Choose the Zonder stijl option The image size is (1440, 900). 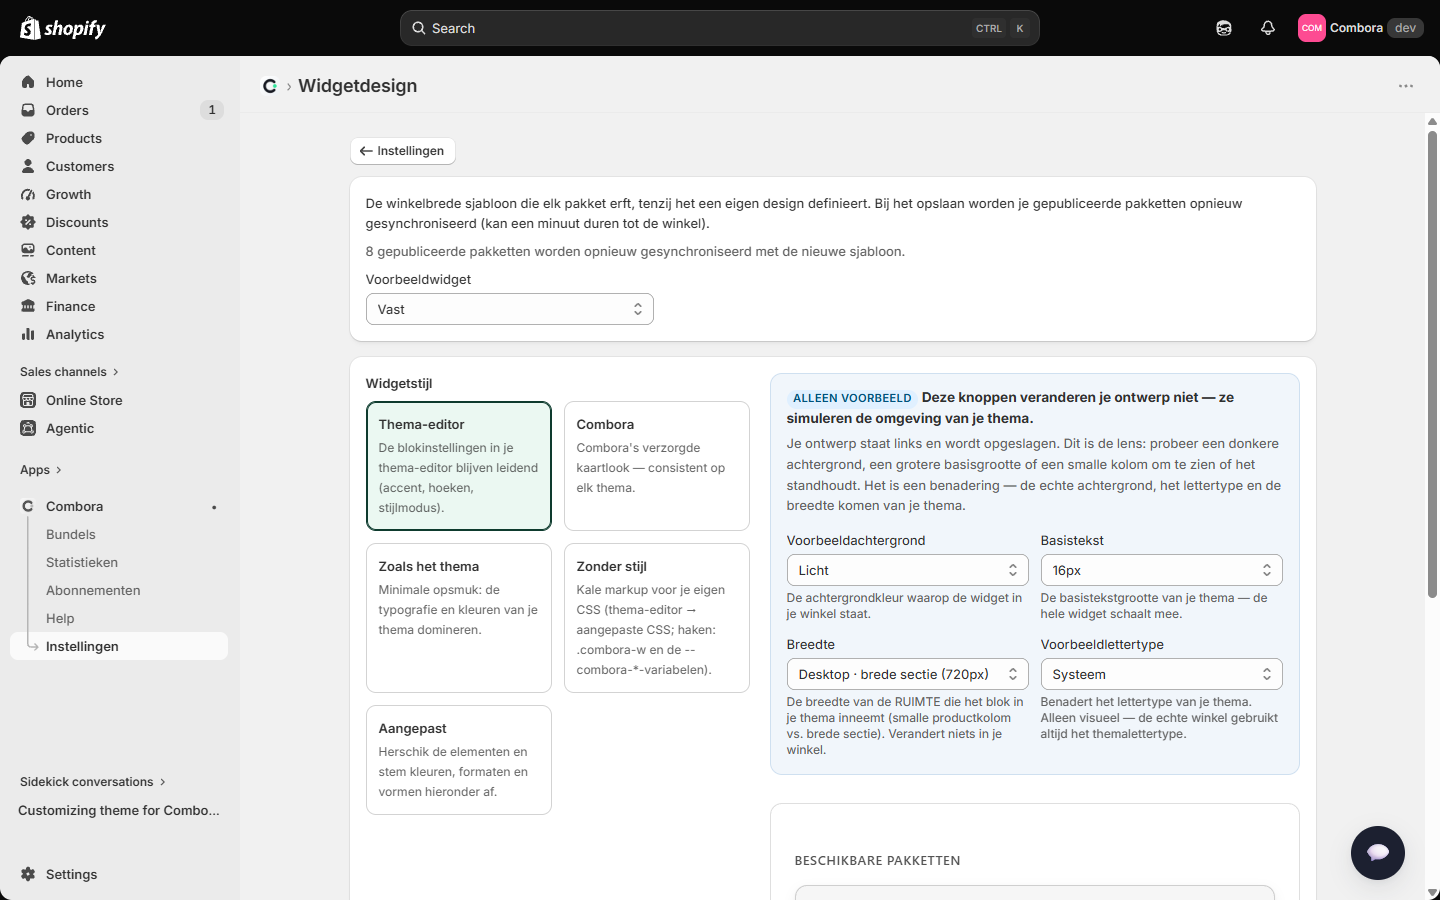(657, 618)
